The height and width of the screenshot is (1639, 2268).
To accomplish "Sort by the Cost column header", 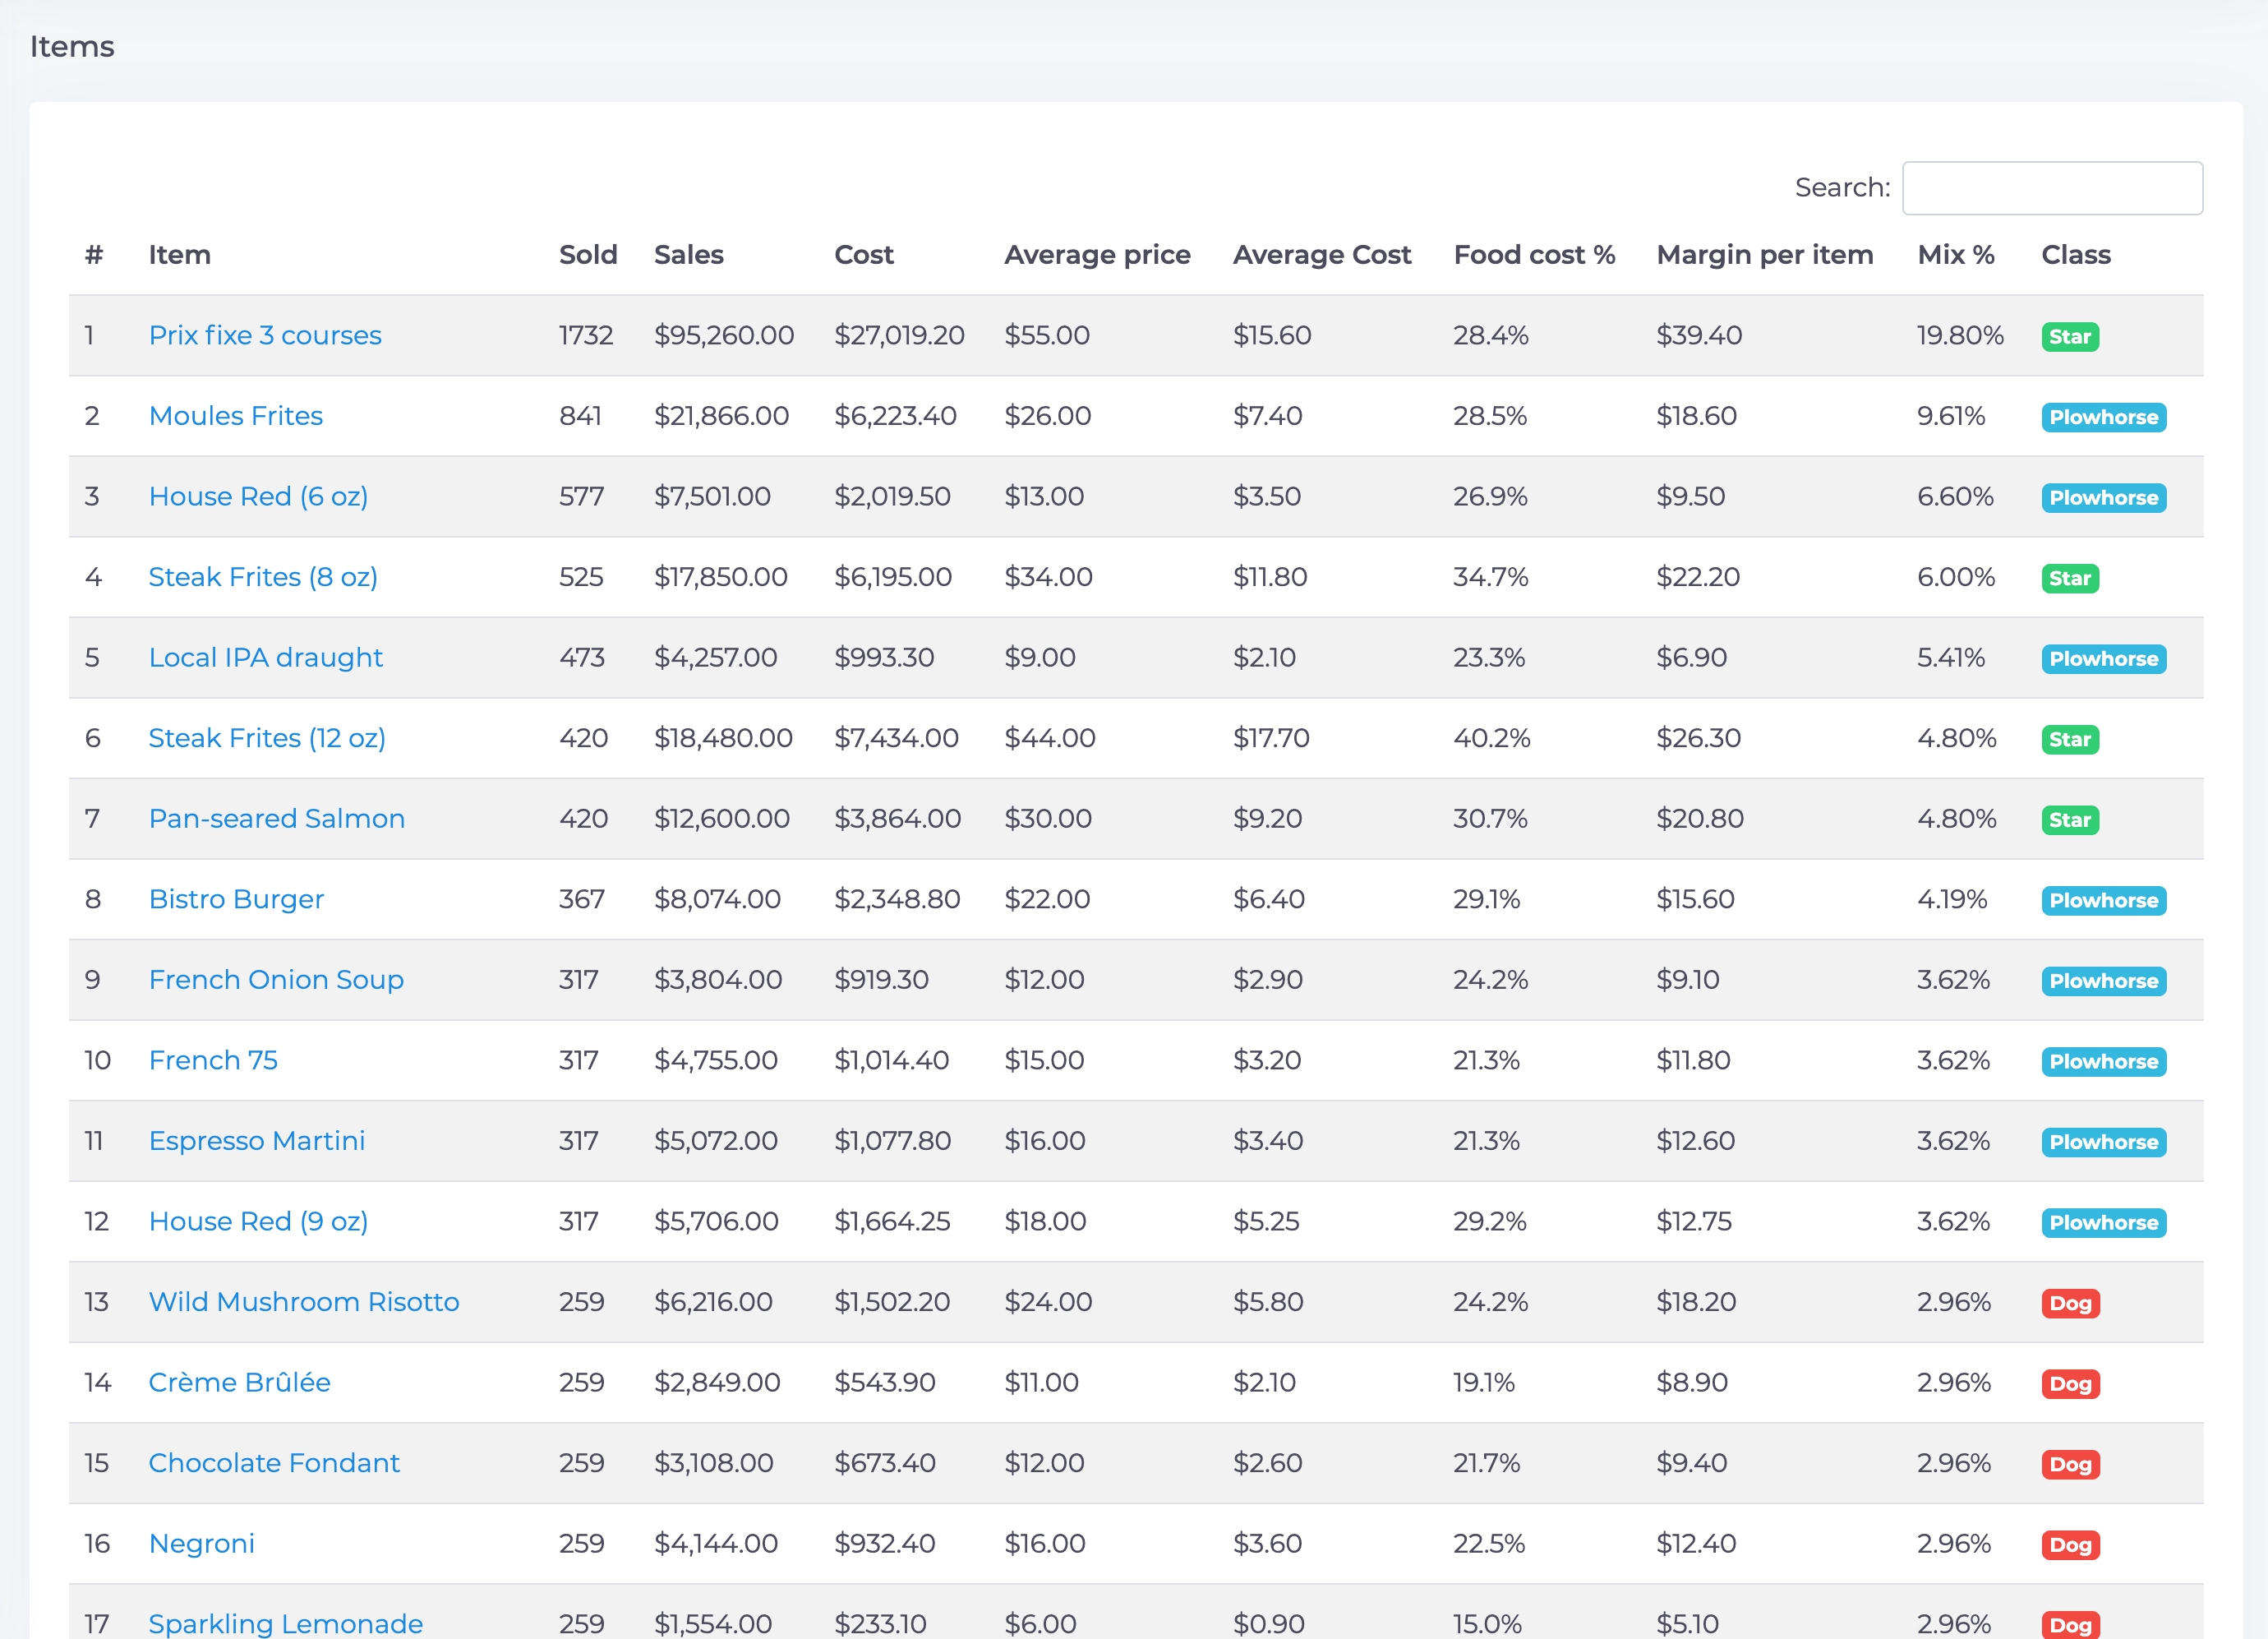I will [x=864, y=255].
